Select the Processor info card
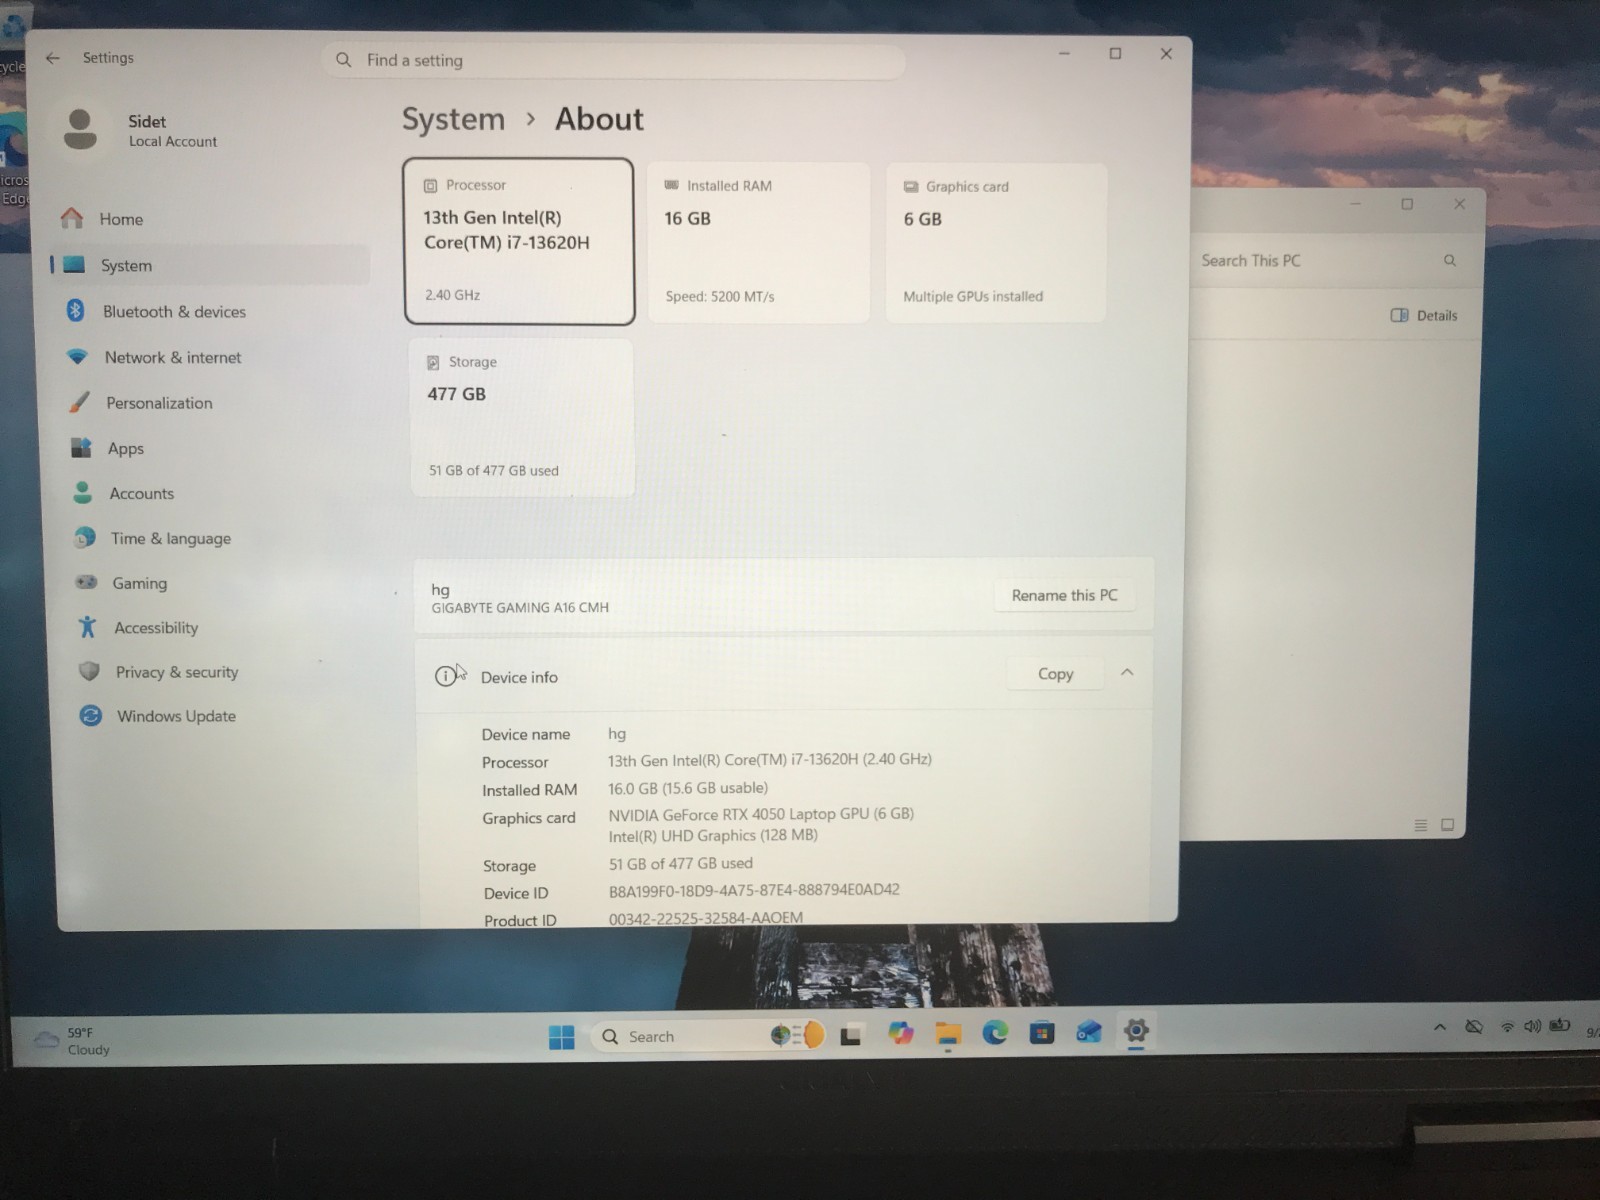1600x1200 pixels. [x=519, y=241]
